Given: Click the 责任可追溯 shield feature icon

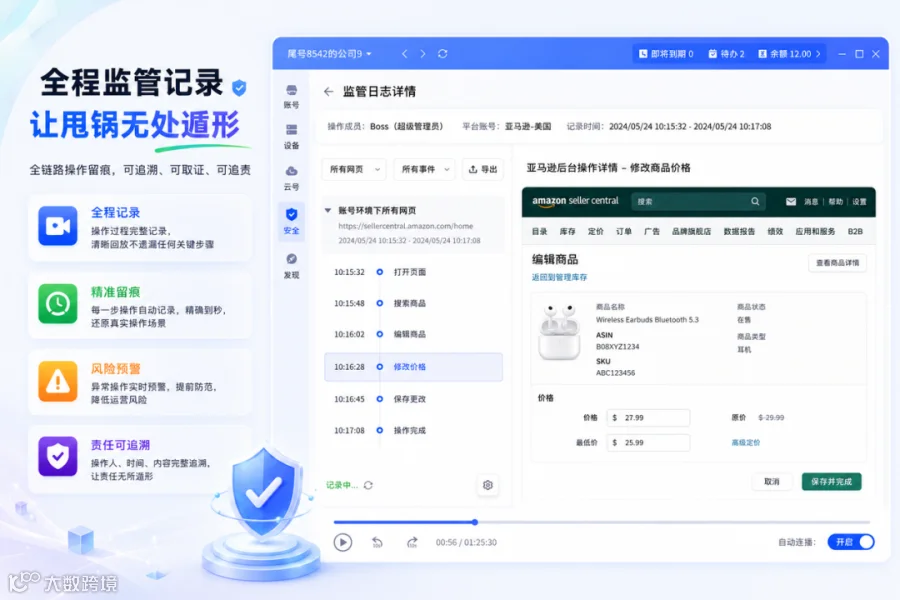Looking at the screenshot, I should pos(58,457).
